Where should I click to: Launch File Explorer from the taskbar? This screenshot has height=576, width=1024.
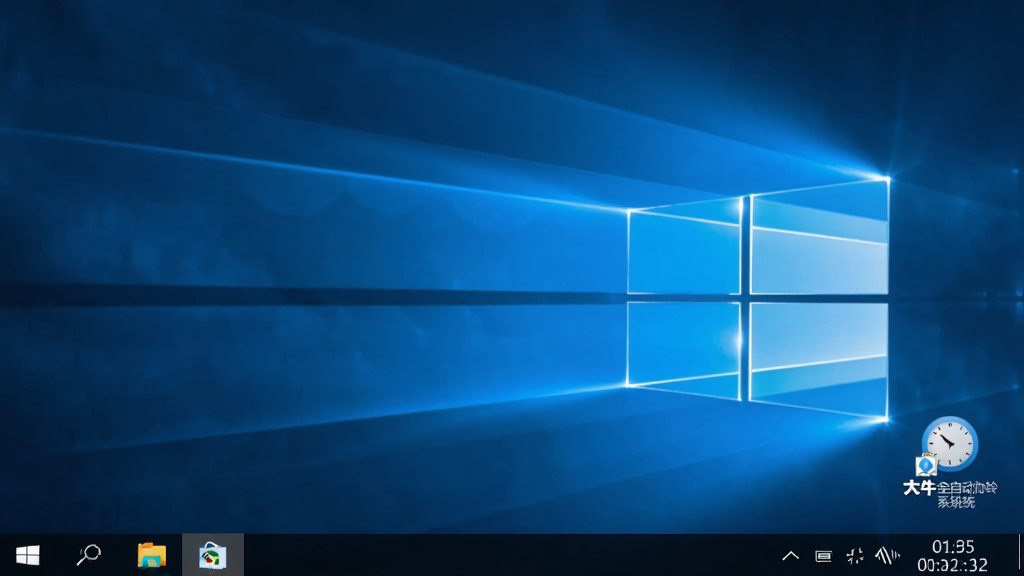[152, 555]
